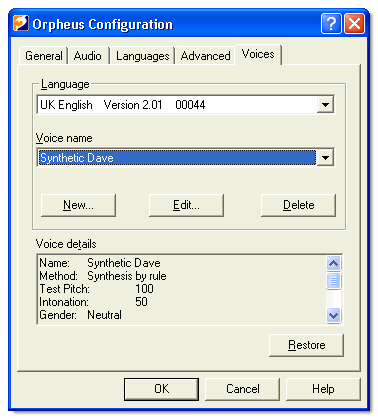This screenshot has height=419, width=378.
Task: Click the voice details scrollbar thumb
Action: point(334,280)
